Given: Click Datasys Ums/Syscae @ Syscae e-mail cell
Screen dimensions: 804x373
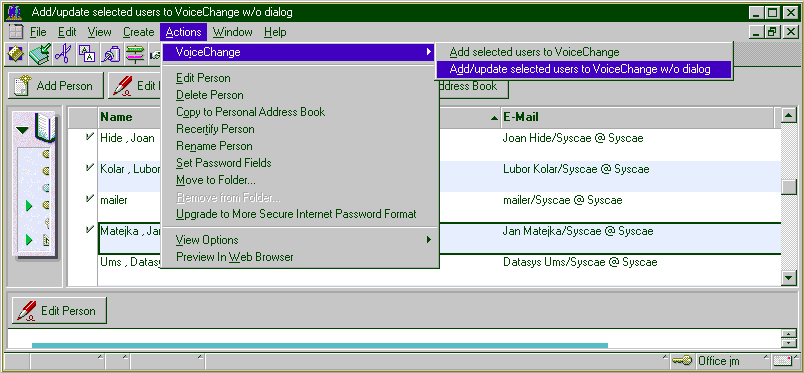Looking at the screenshot, I should pyautogui.click(x=580, y=262).
